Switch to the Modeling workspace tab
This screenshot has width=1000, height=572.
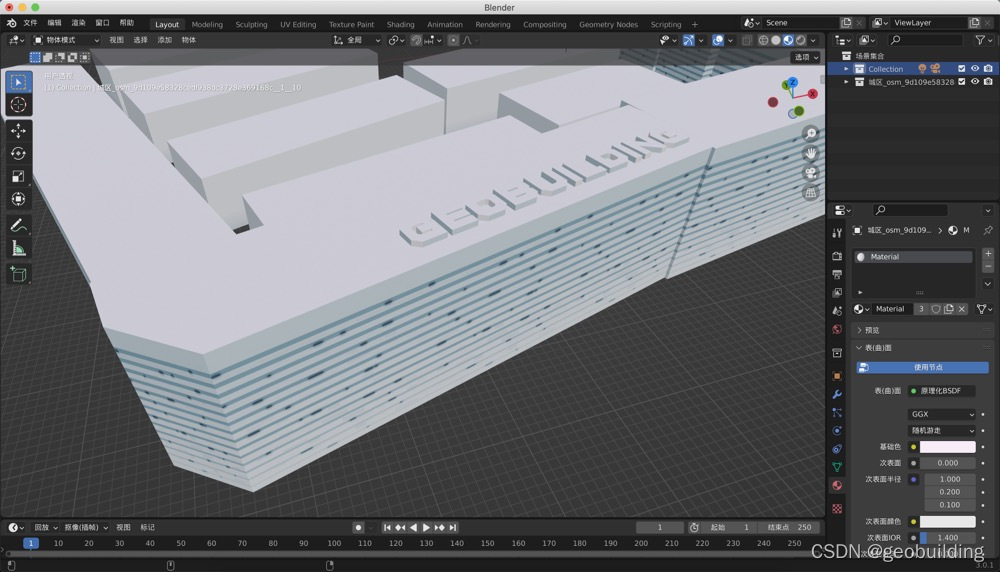(x=207, y=24)
